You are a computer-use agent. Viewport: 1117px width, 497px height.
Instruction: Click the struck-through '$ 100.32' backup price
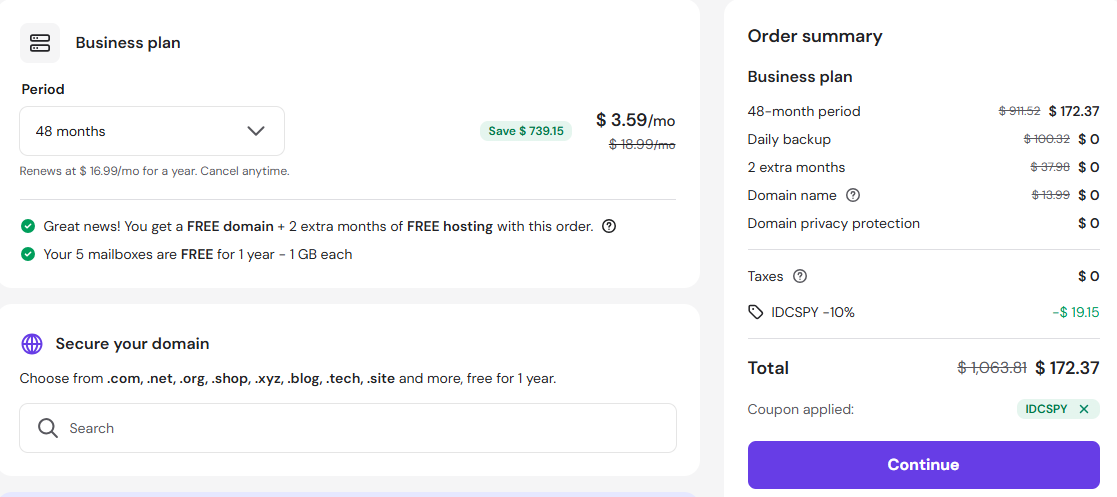(x=1047, y=140)
